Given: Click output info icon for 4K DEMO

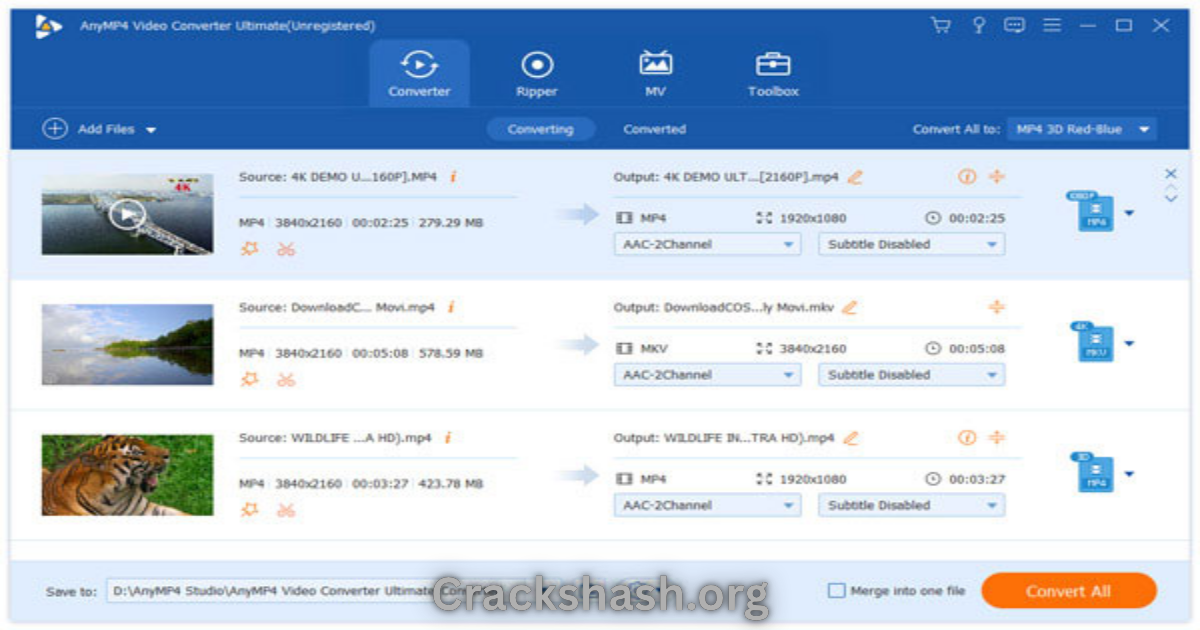Looking at the screenshot, I should coord(966,177).
